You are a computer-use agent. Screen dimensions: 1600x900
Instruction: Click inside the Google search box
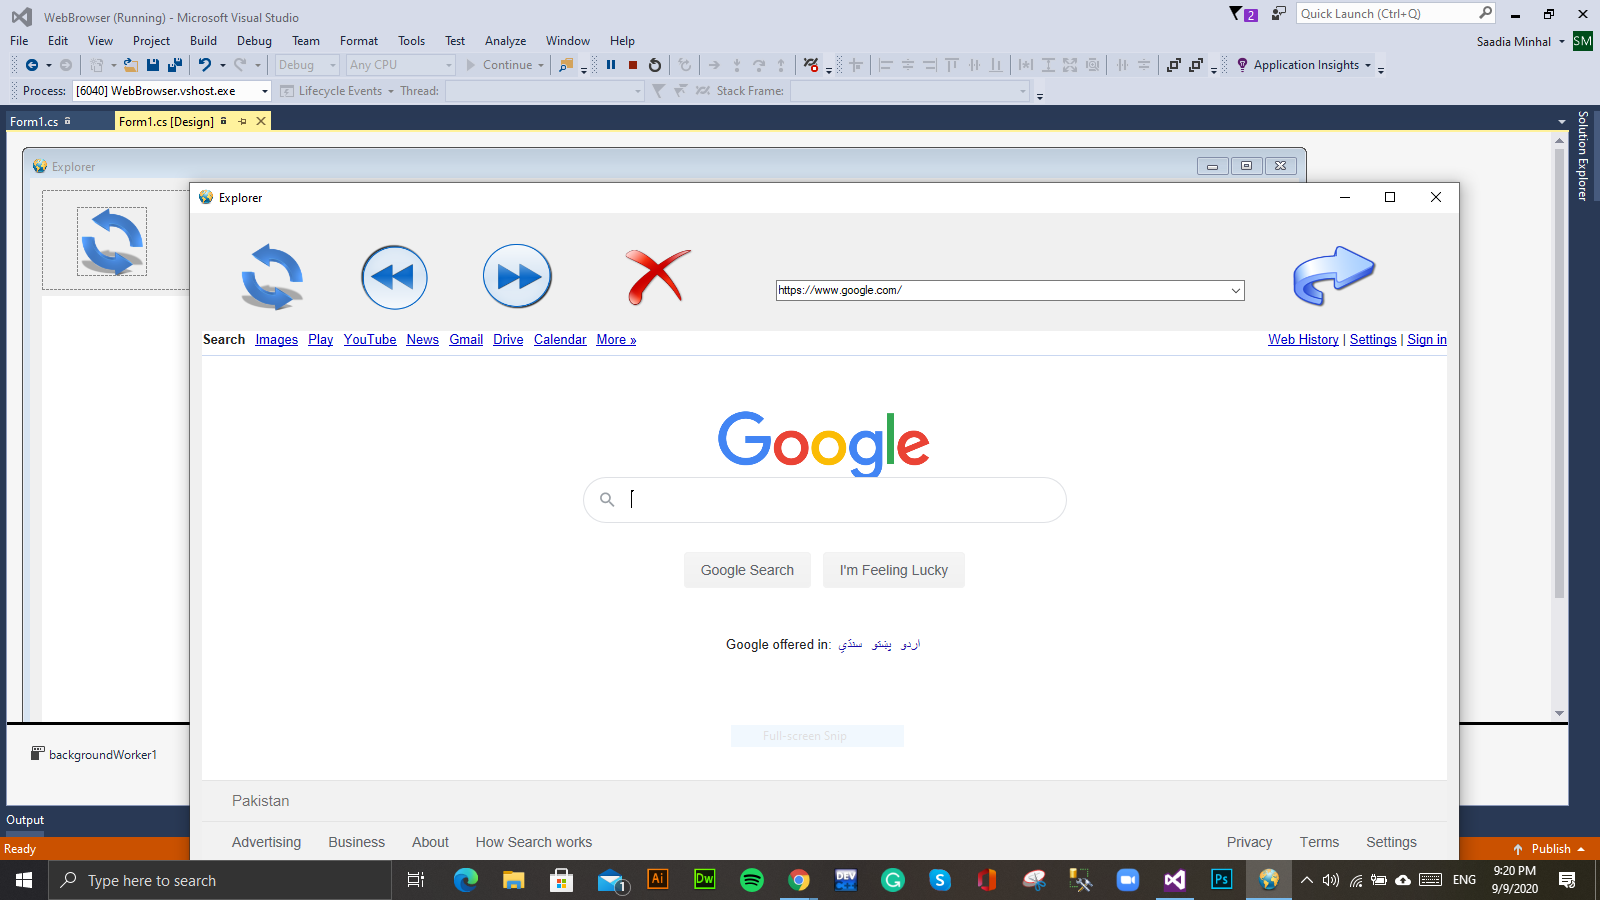click(x=824, y=499)
